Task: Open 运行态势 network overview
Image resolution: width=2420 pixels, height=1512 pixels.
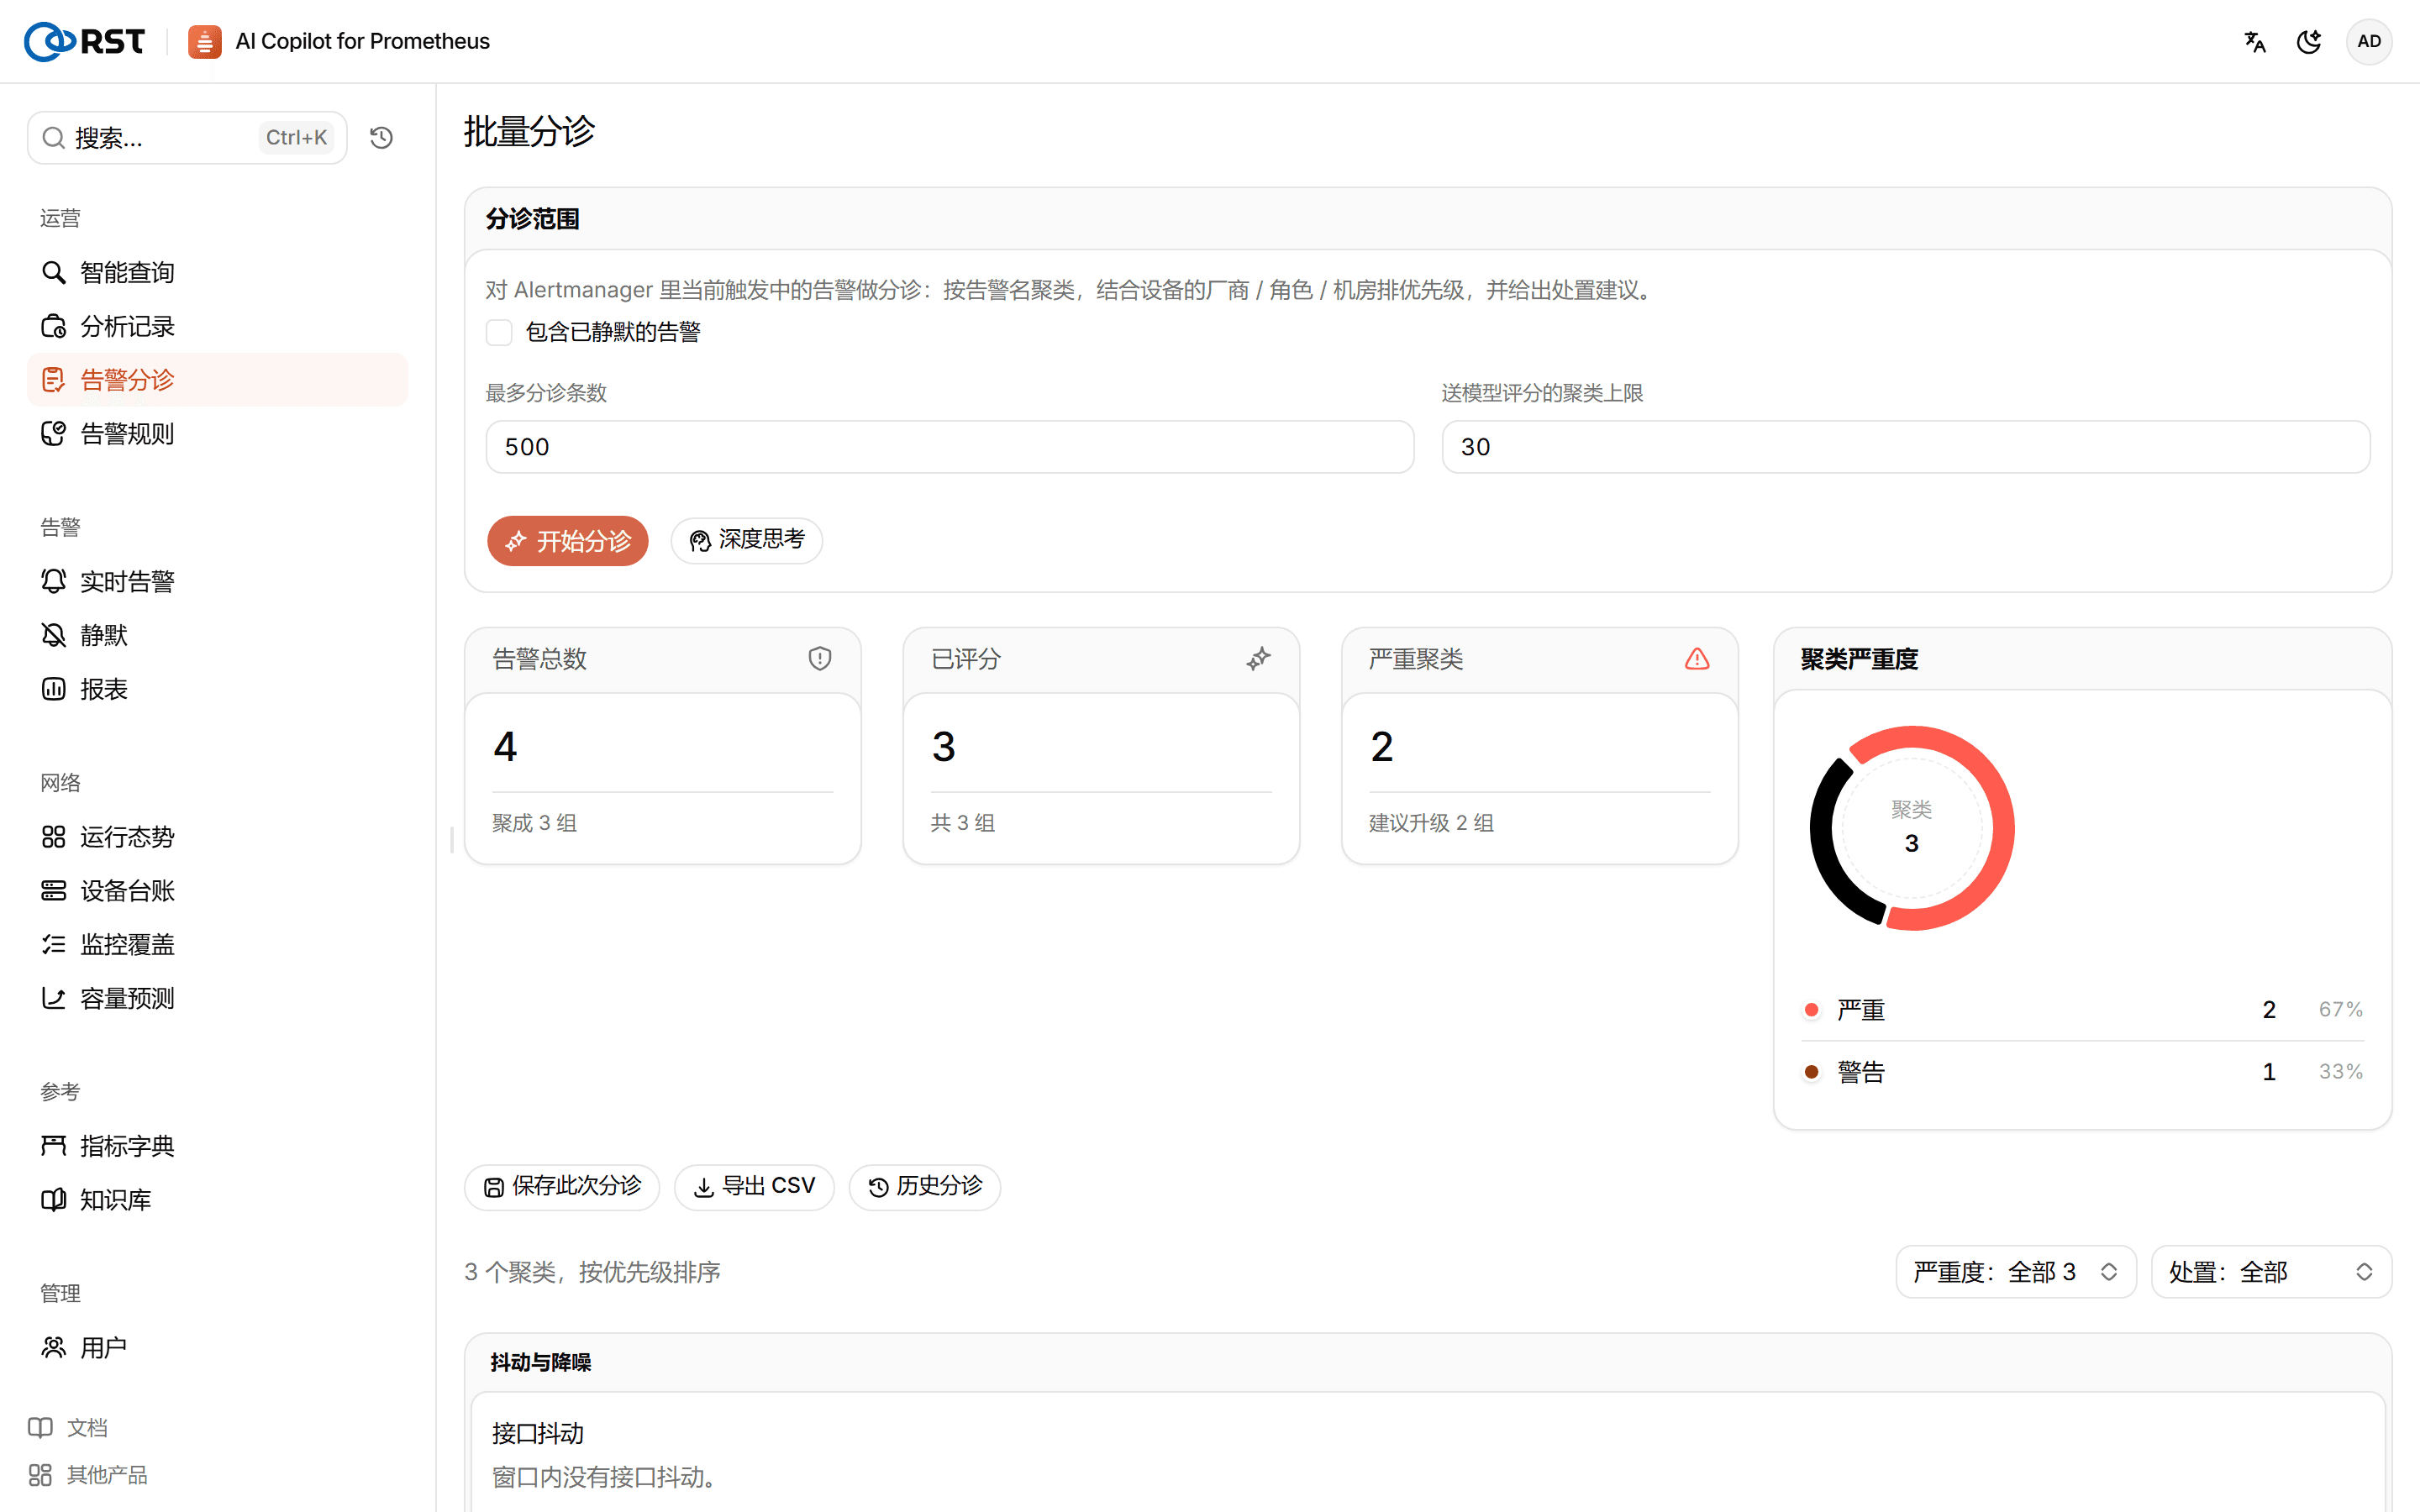Action: 217,837
